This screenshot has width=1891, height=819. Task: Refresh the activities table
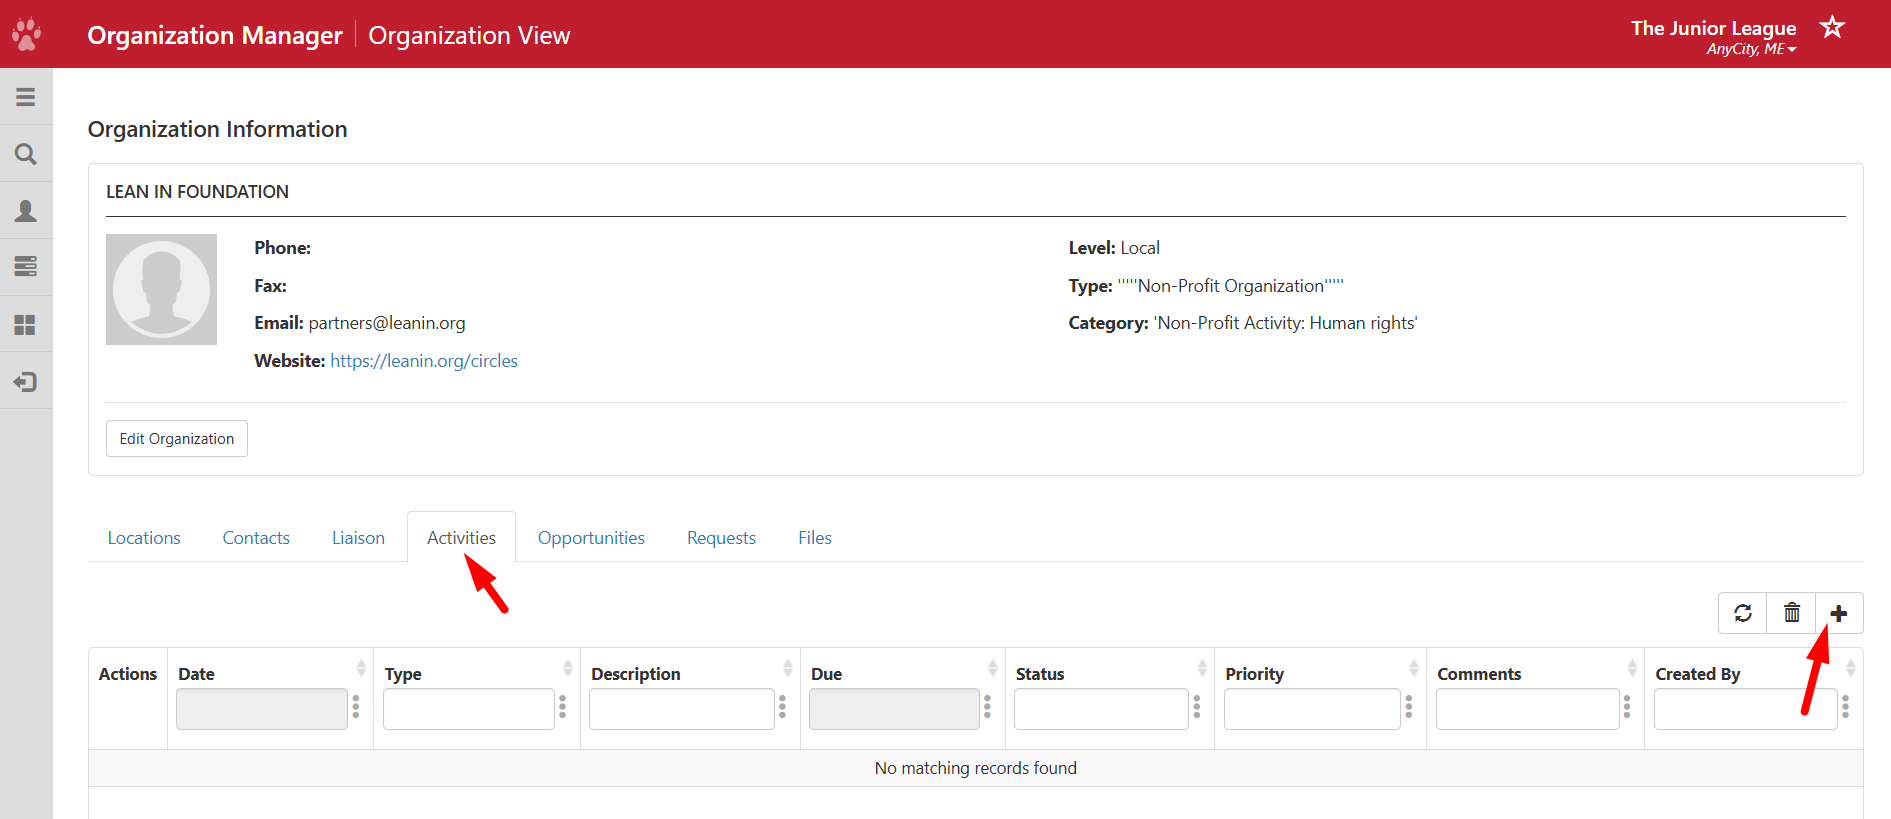click(x=1743, y=613)
